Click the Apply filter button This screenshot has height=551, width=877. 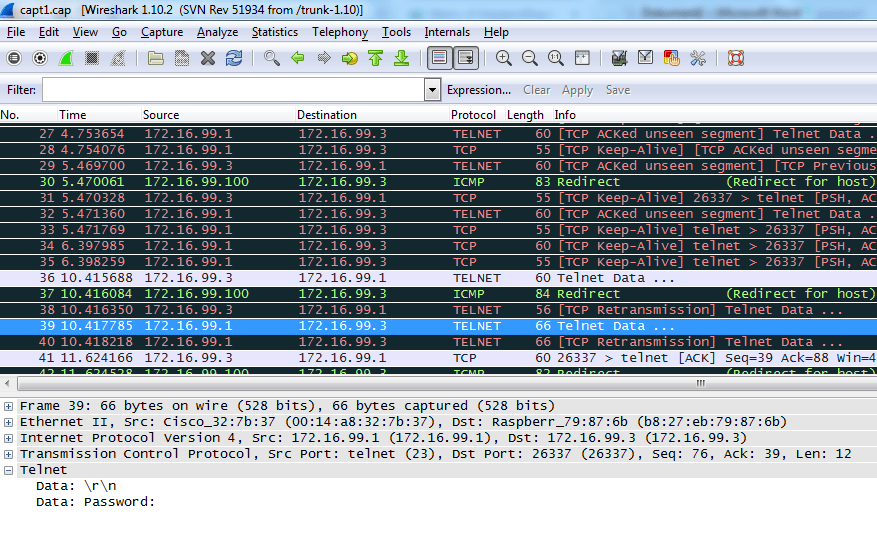[x=577, y=90]
